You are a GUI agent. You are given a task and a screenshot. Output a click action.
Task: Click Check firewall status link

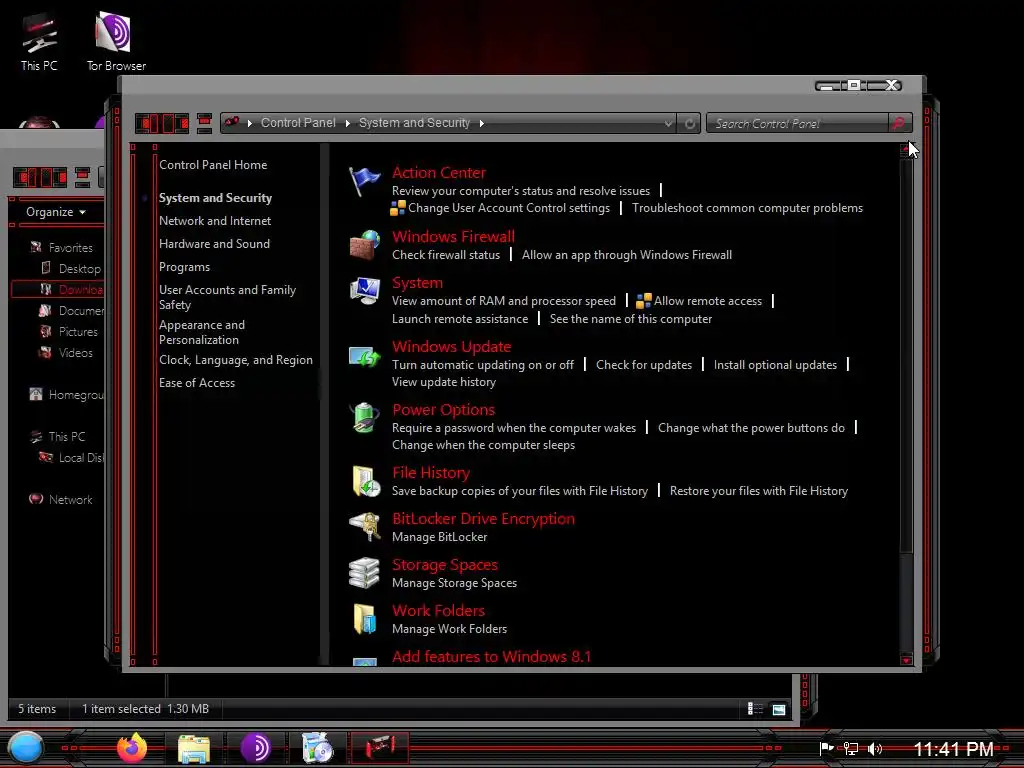(x=445, y=255)
